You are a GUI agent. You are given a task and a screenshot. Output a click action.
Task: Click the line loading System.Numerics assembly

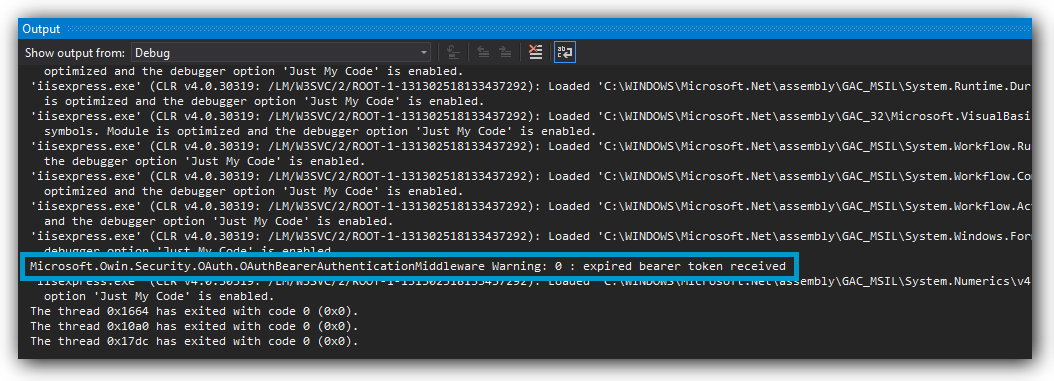(531, 281)
